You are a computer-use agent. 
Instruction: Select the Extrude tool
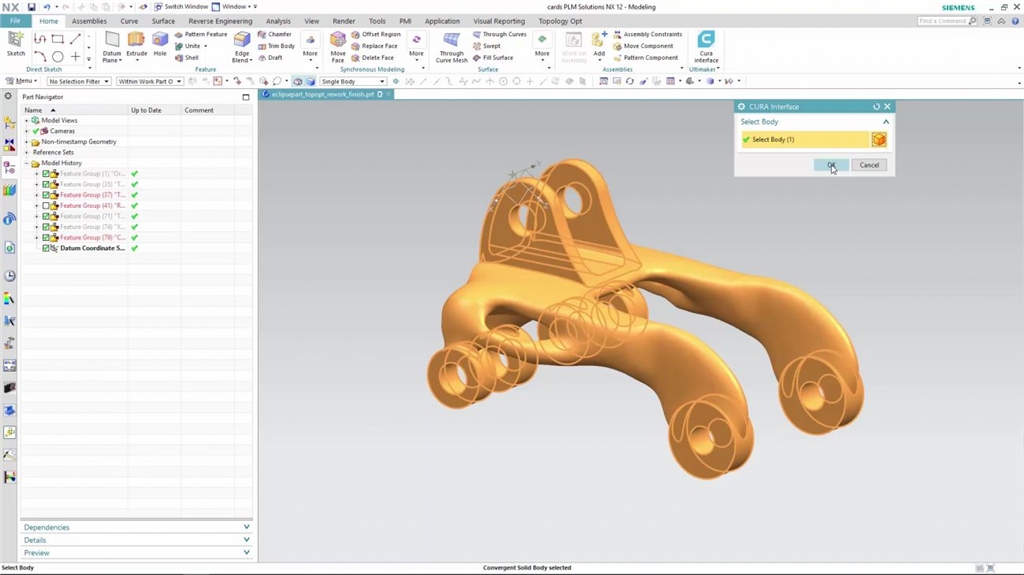pos(136,43)
